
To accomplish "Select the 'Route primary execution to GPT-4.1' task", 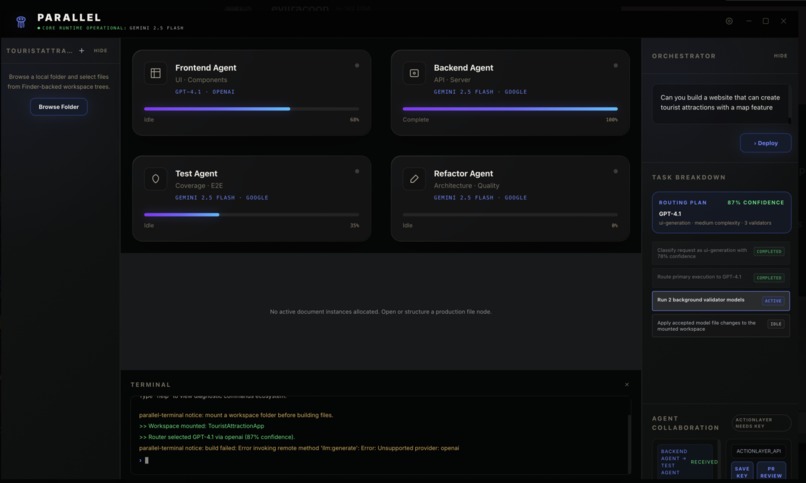I will (x=721, y=277).
